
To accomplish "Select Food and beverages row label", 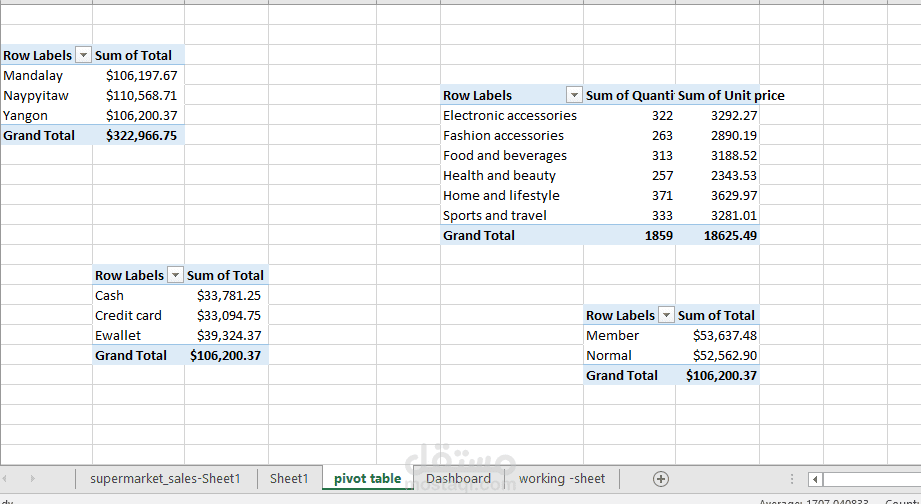I will click(512, 156).
